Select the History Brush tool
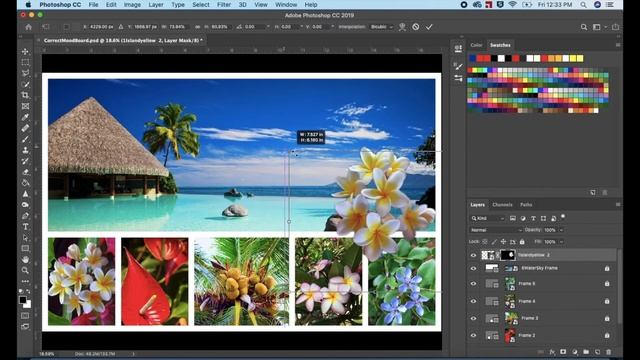Image resolution: width=640 pixels, height=360 pixels. point(25,161)
